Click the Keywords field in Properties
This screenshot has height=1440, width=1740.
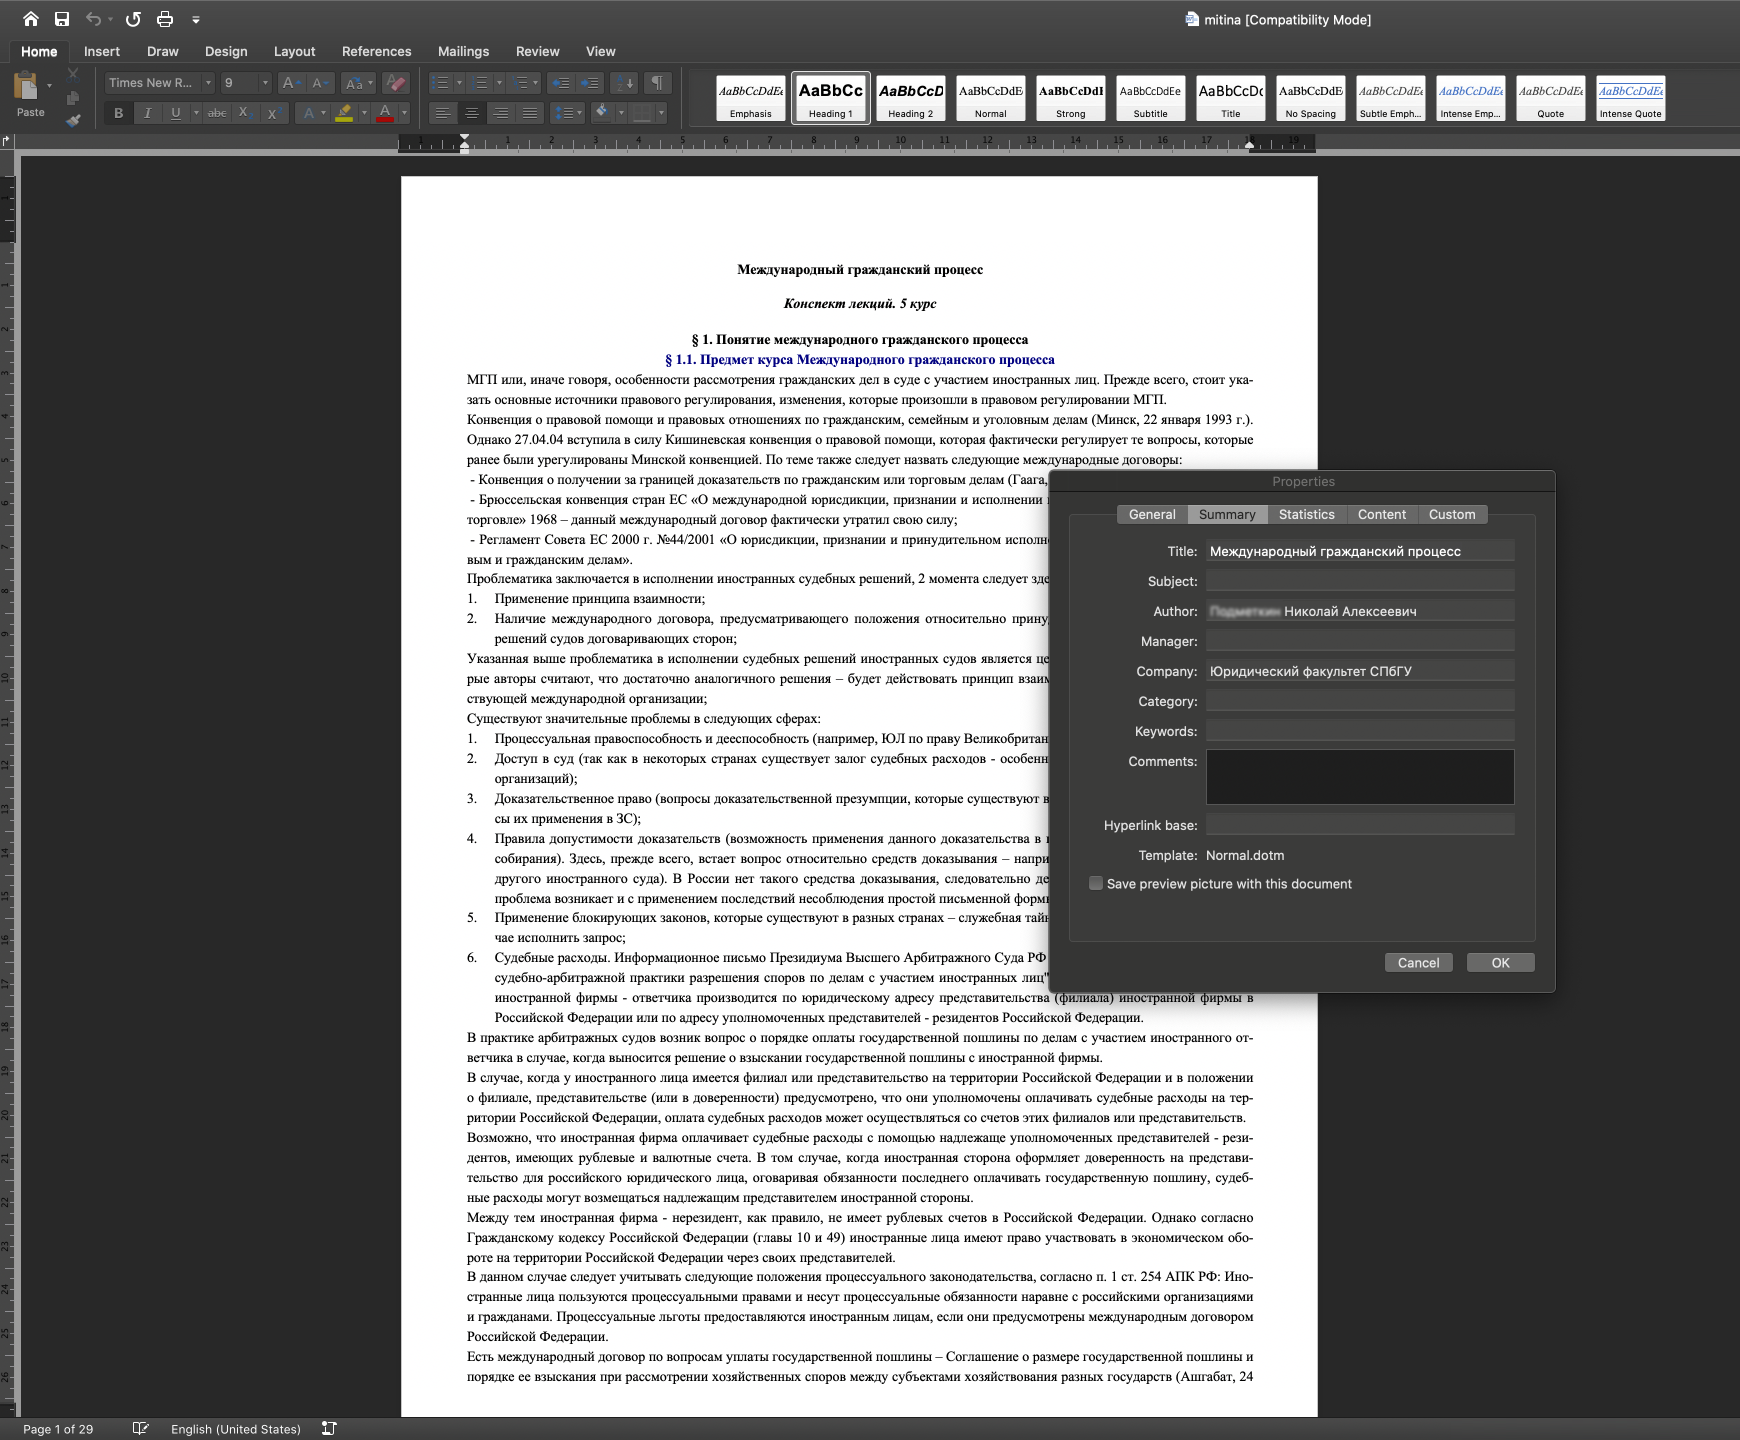click(x=1360, y=731)
